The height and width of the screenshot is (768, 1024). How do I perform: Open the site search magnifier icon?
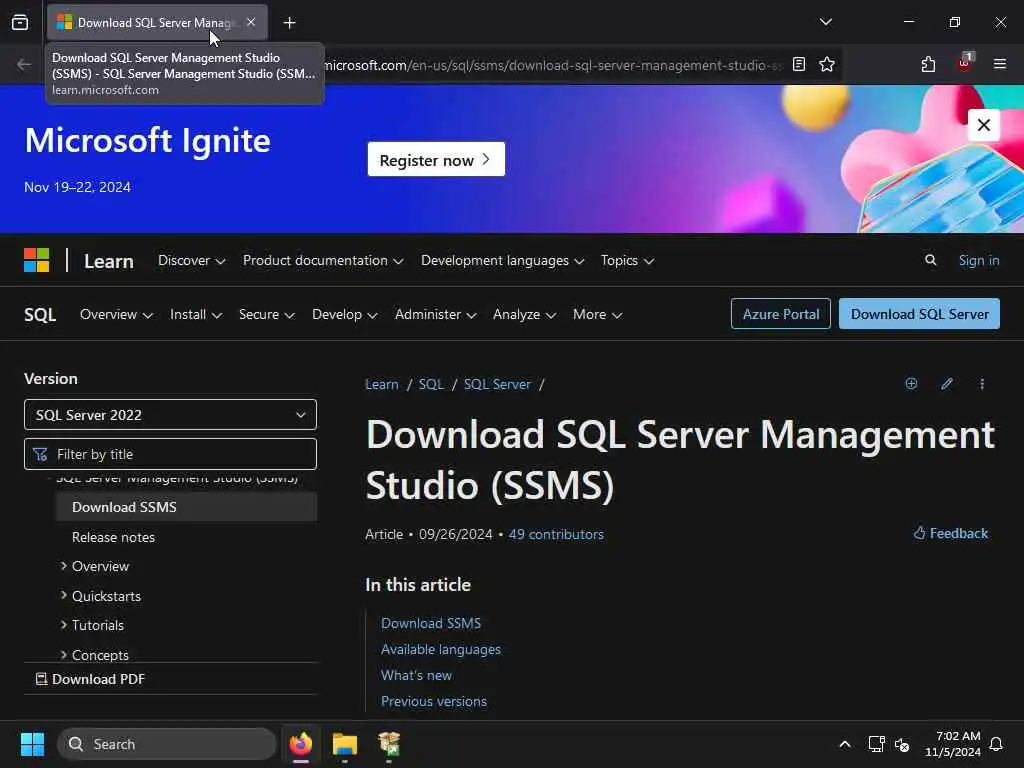tap(931, 261)
